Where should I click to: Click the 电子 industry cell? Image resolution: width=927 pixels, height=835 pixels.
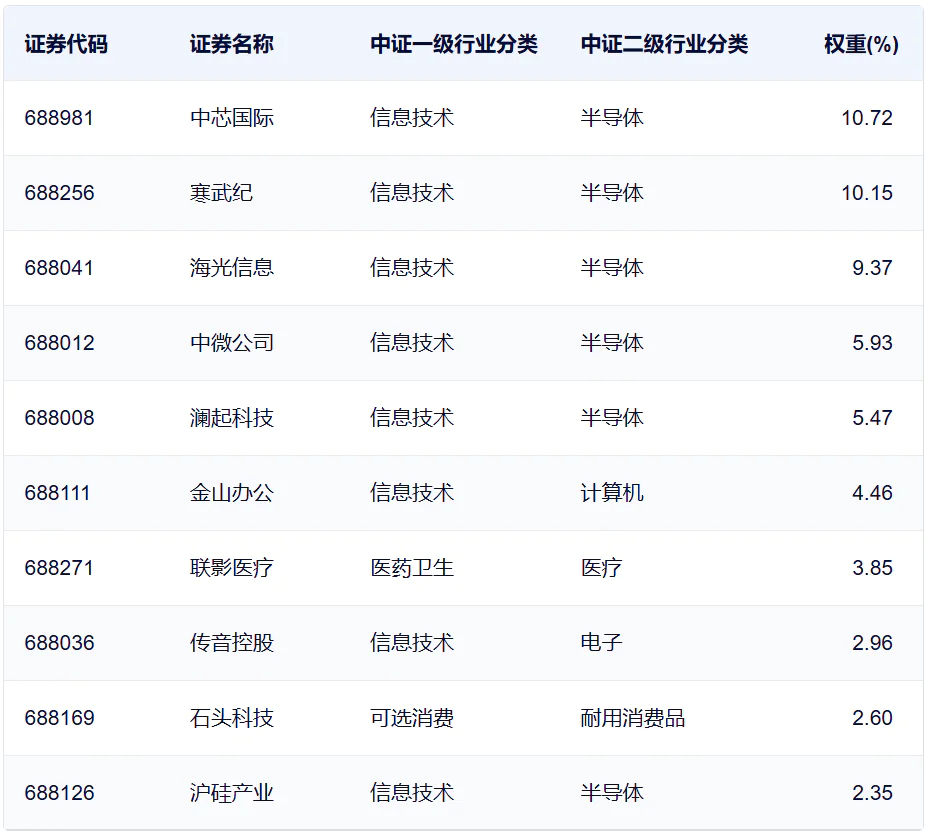[601, 643]
